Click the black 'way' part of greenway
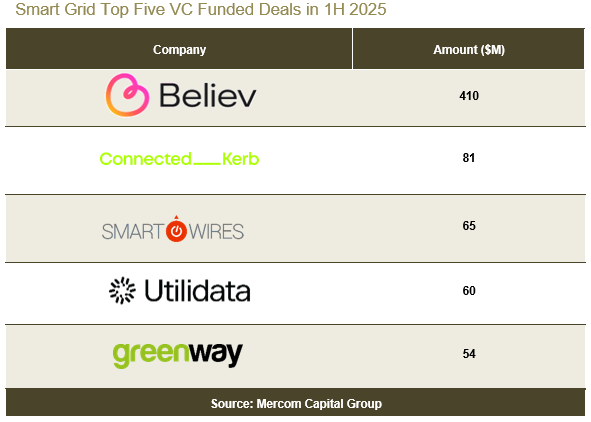 point(216,355)
